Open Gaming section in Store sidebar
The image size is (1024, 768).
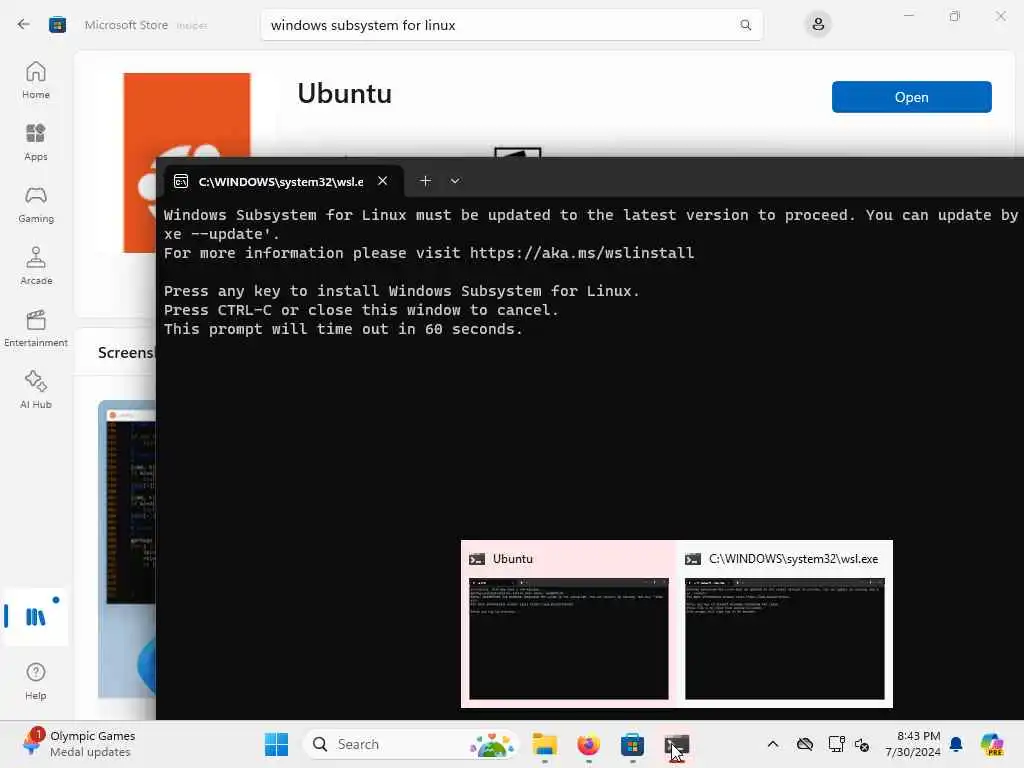coord(36,204)
